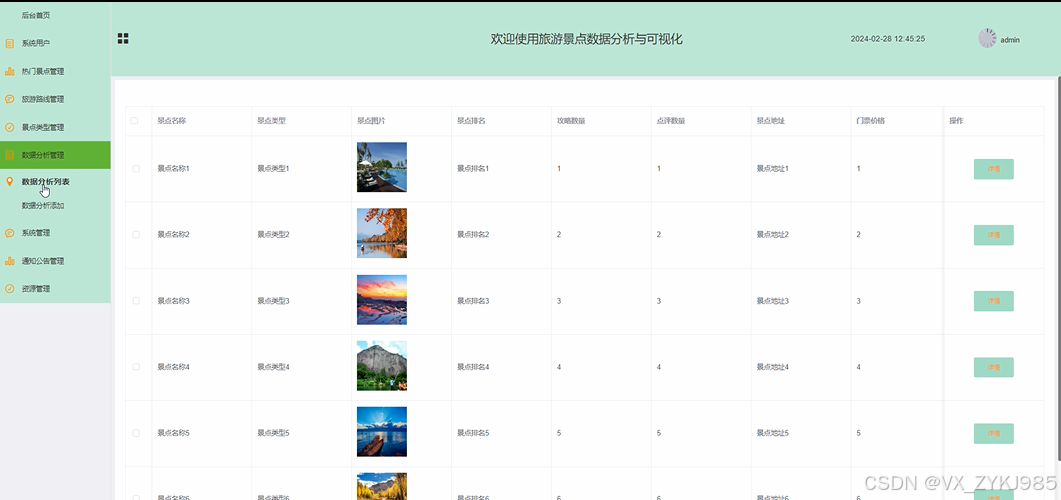Click the 系统管理 chat-bubble icon
Viewport: 1061px width, 500px height.
(9, 233)
